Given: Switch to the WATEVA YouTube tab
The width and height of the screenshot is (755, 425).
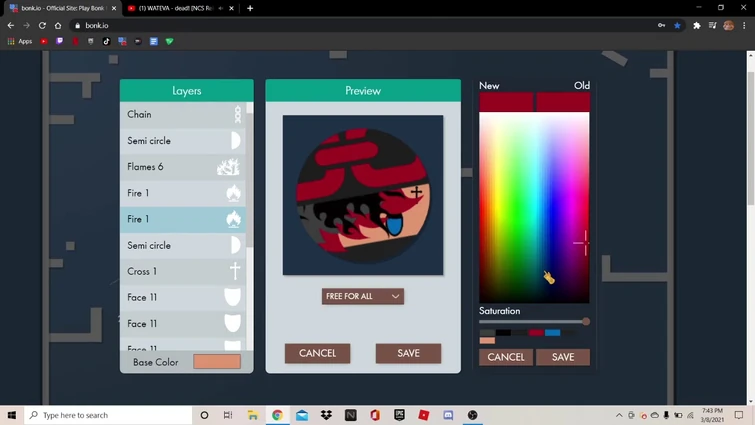Looking at the screenshot, I should click(176, 8).
